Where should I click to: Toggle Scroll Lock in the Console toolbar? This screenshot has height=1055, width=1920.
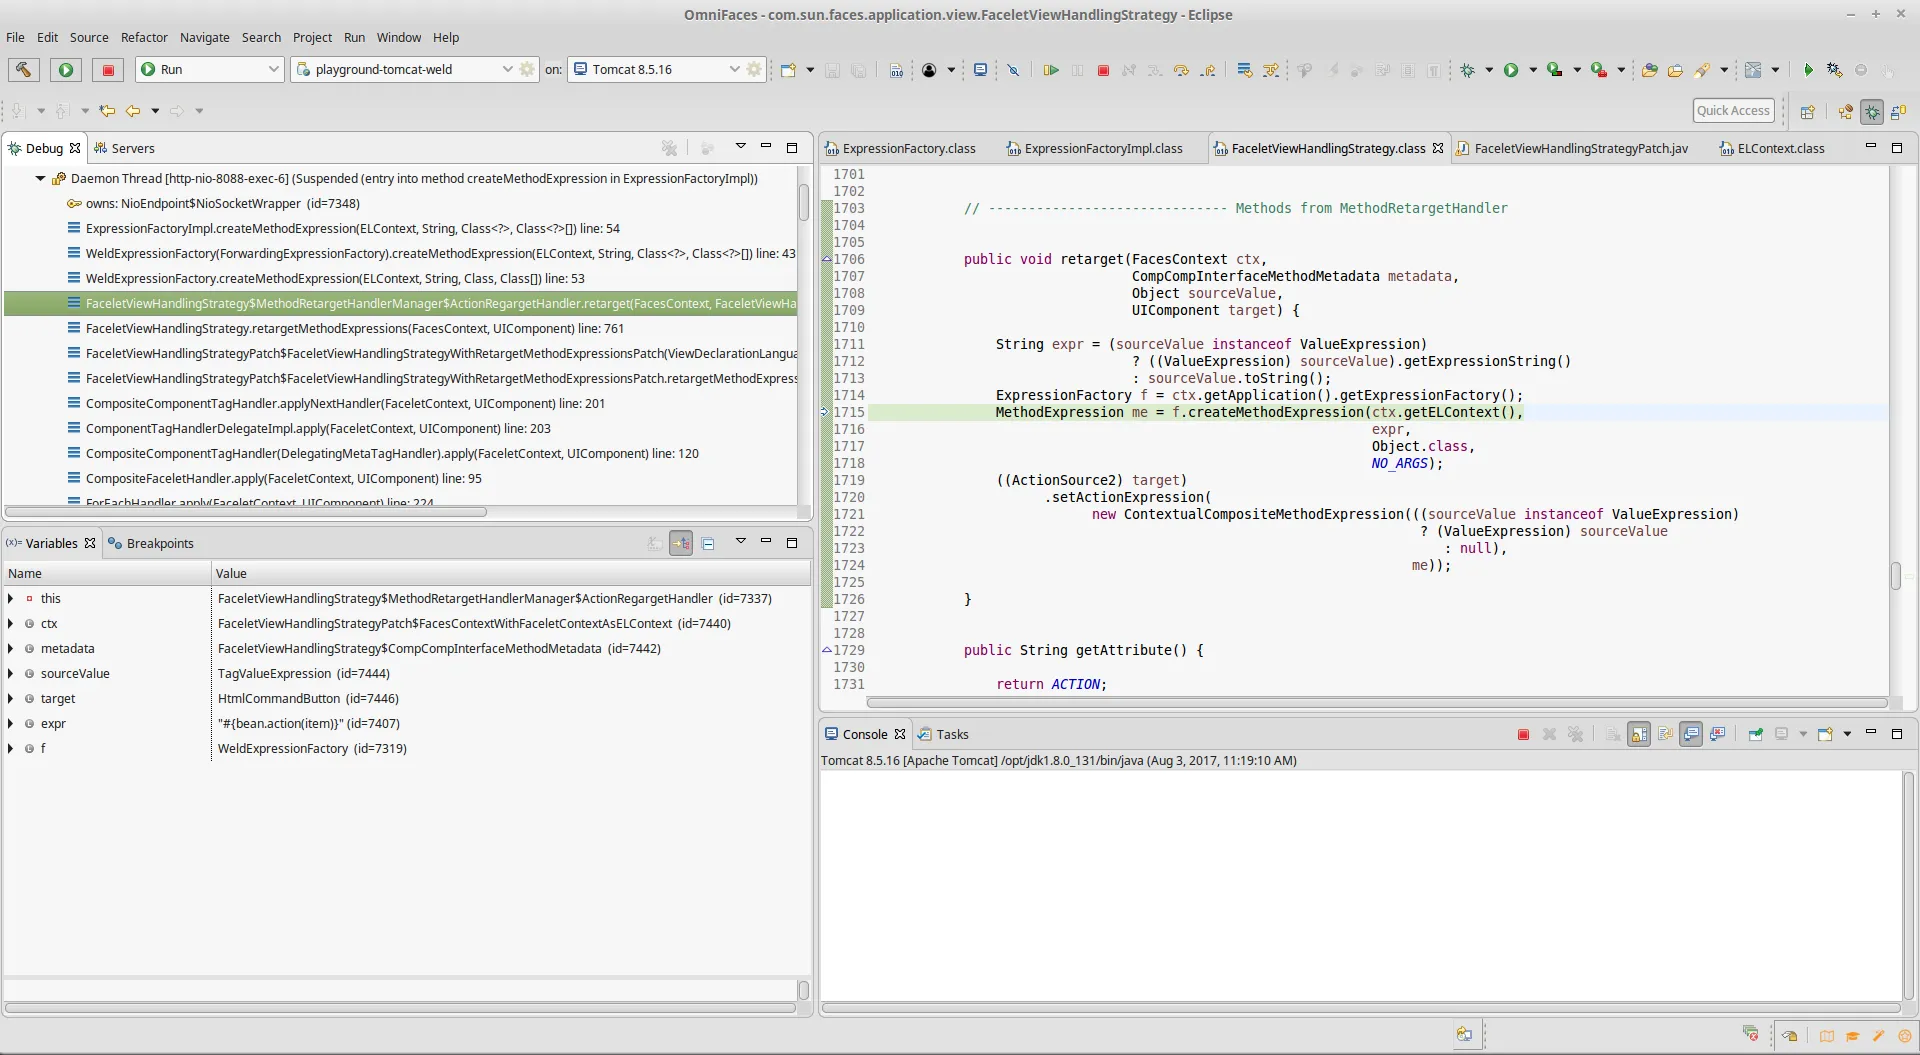point(1639,735)
